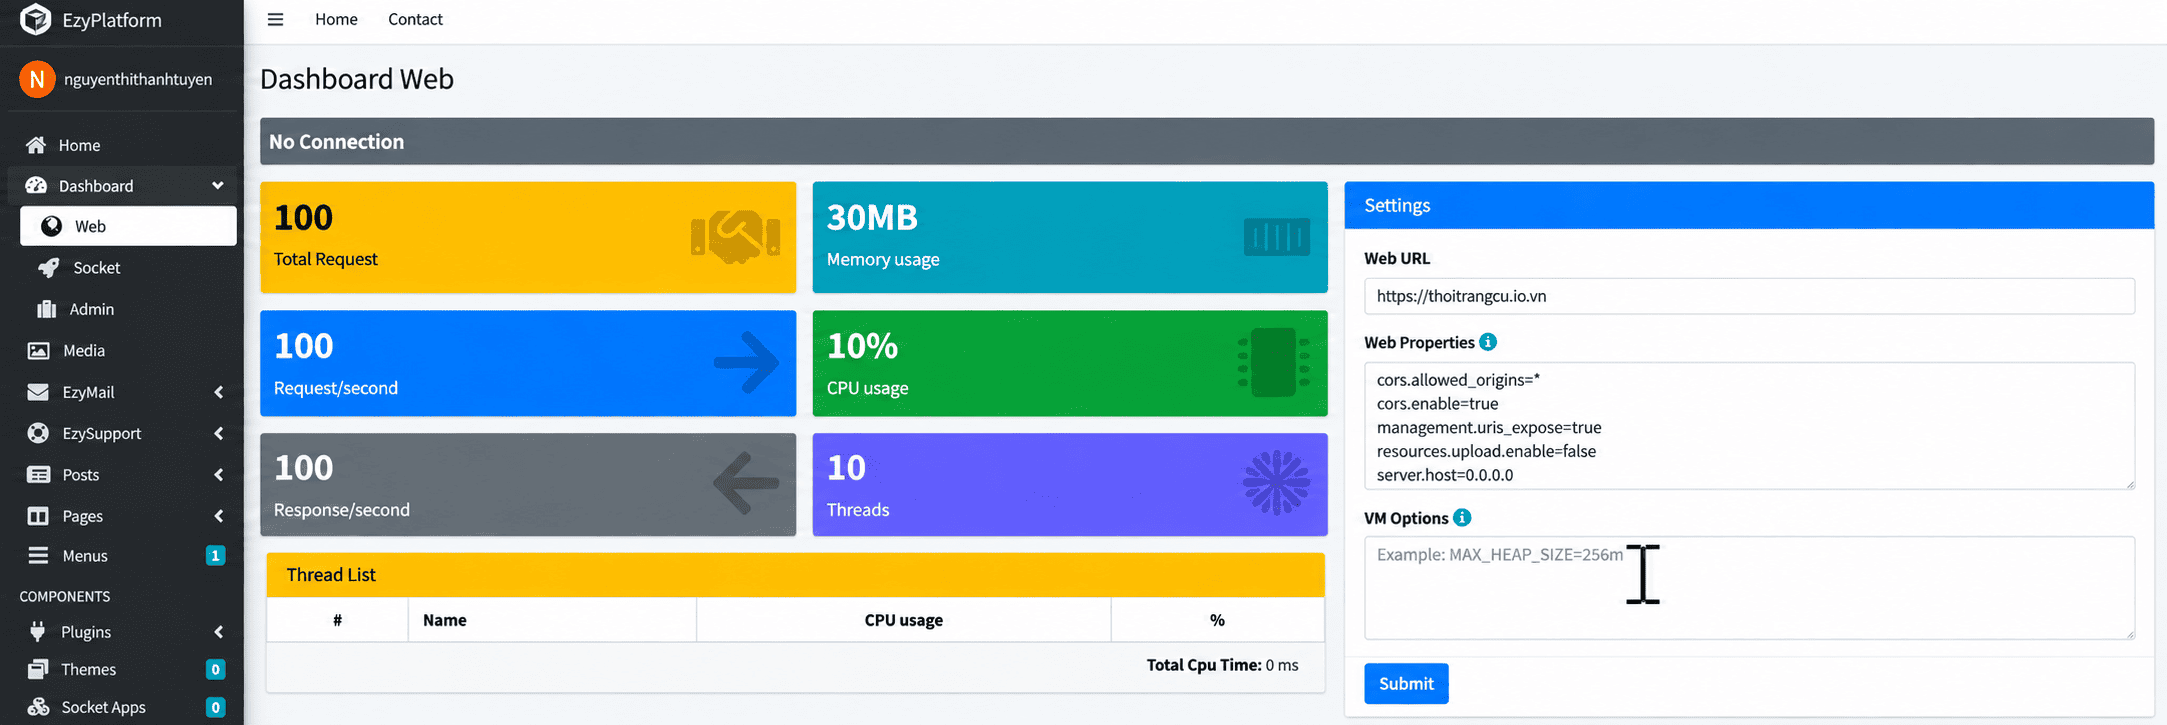Click the EzyPlatform brand text

(x=112, y=20)
